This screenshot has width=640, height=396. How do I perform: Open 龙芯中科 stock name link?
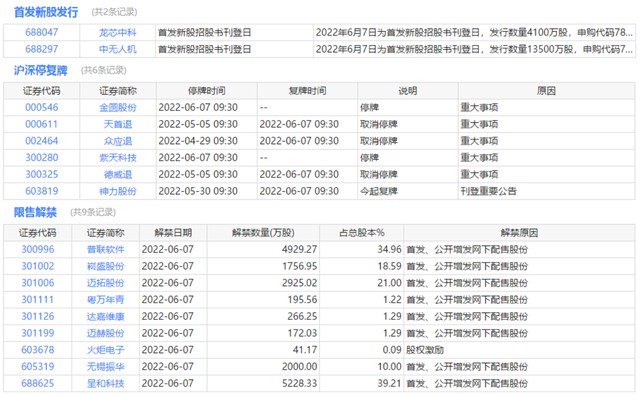tap(118, 33)
